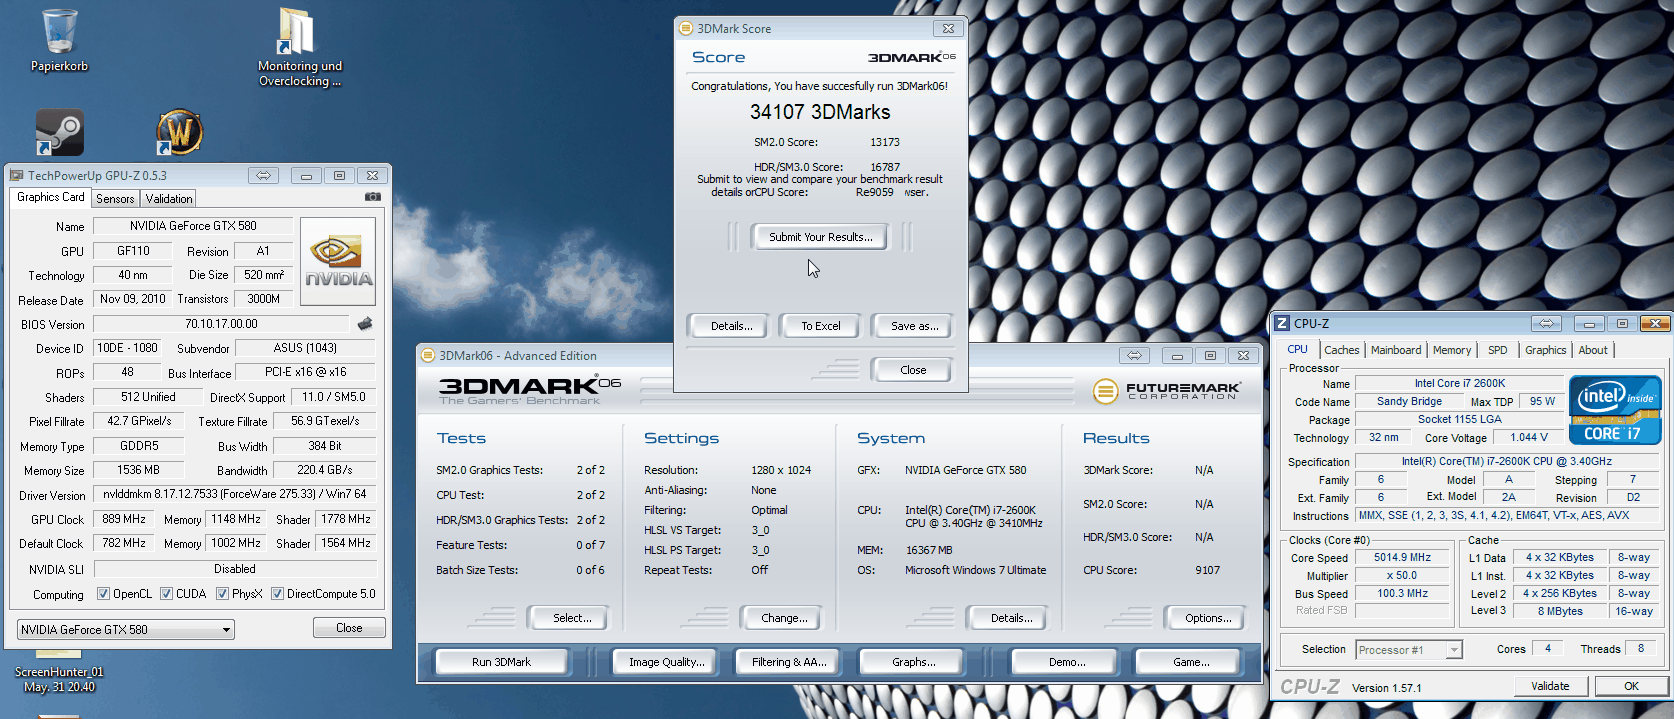Click the NVIDIA logo in GPU-Z
The width and height of the screenshot is (1674, 719).
pyautogui.click(x=338, y=261)
